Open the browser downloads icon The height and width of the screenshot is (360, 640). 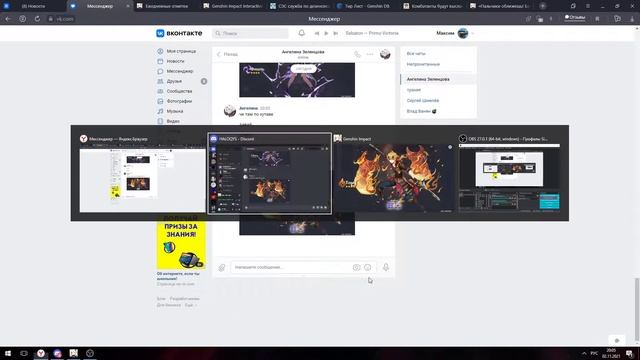(631, 19)
